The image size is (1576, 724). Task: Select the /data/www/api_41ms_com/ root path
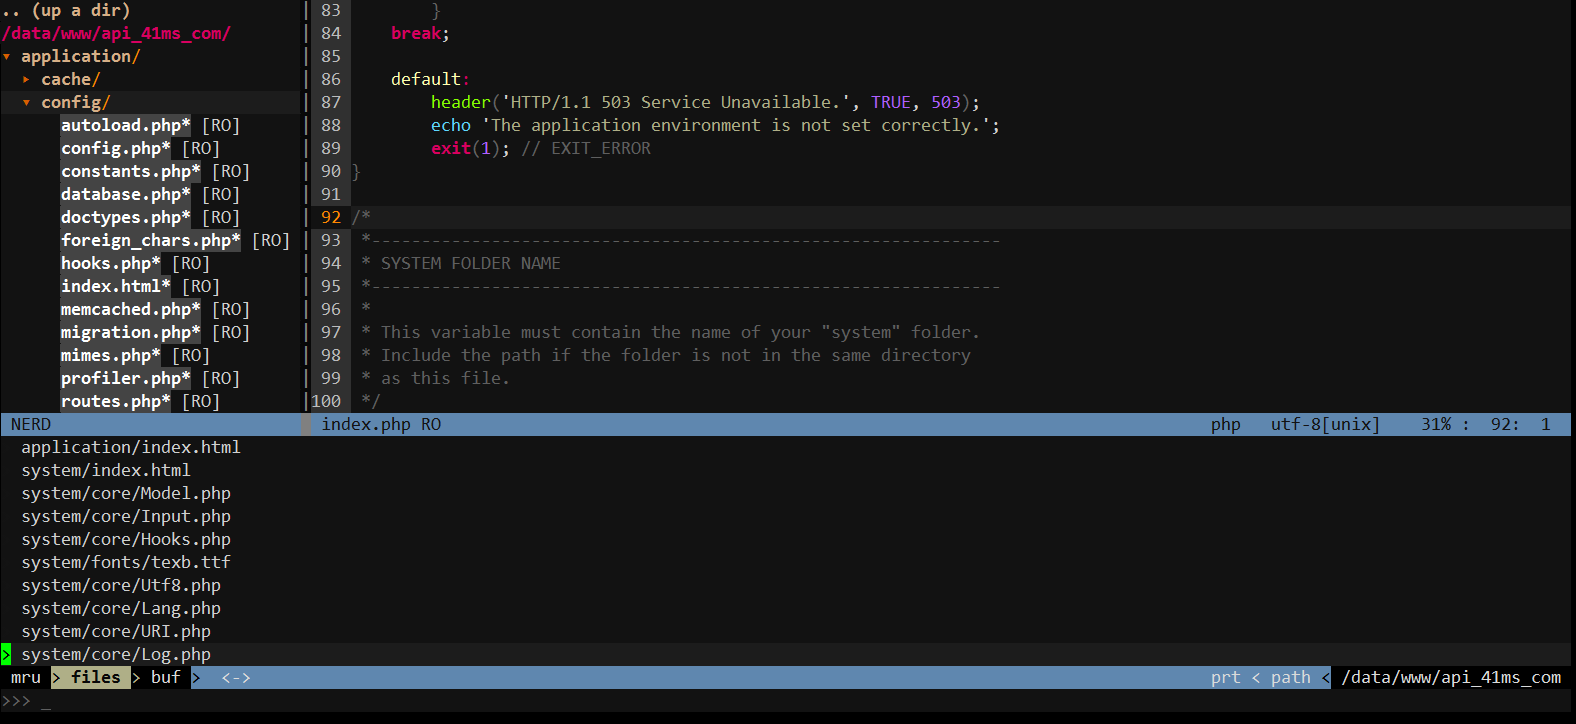click(116, 34)
